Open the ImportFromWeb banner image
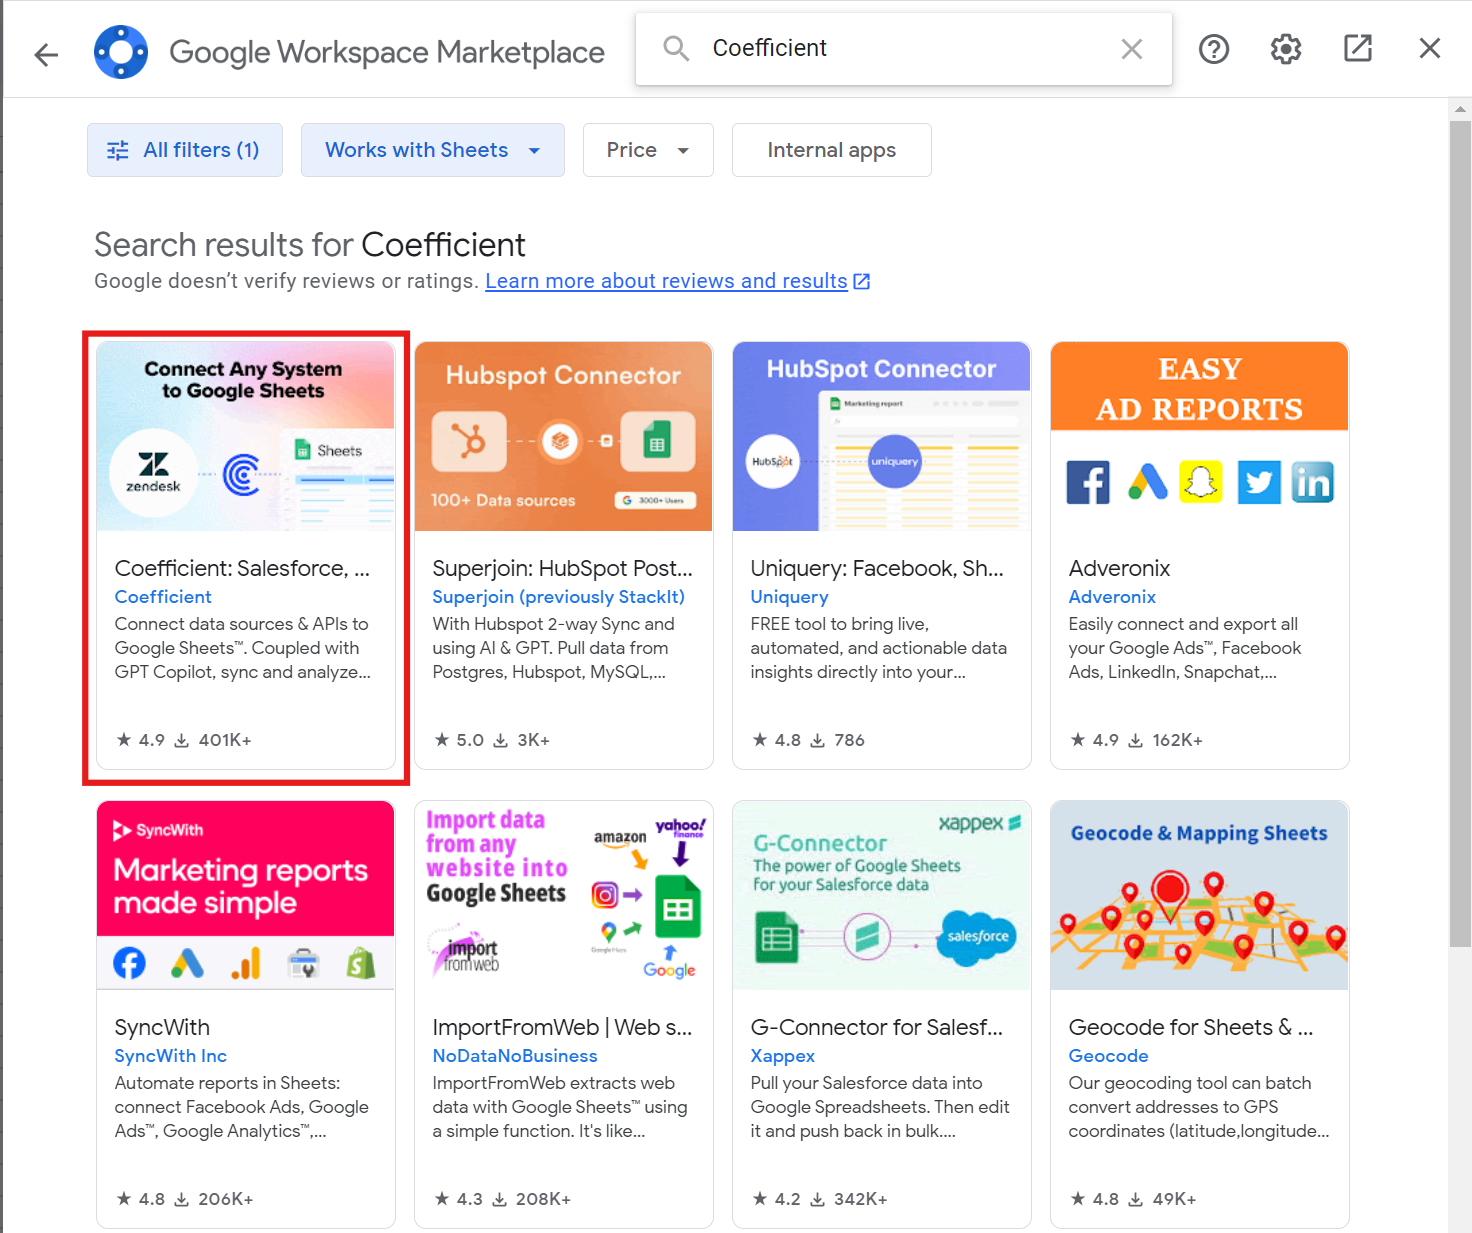The width and height of the screenshot is (1472, 1233). pos(564,895)
